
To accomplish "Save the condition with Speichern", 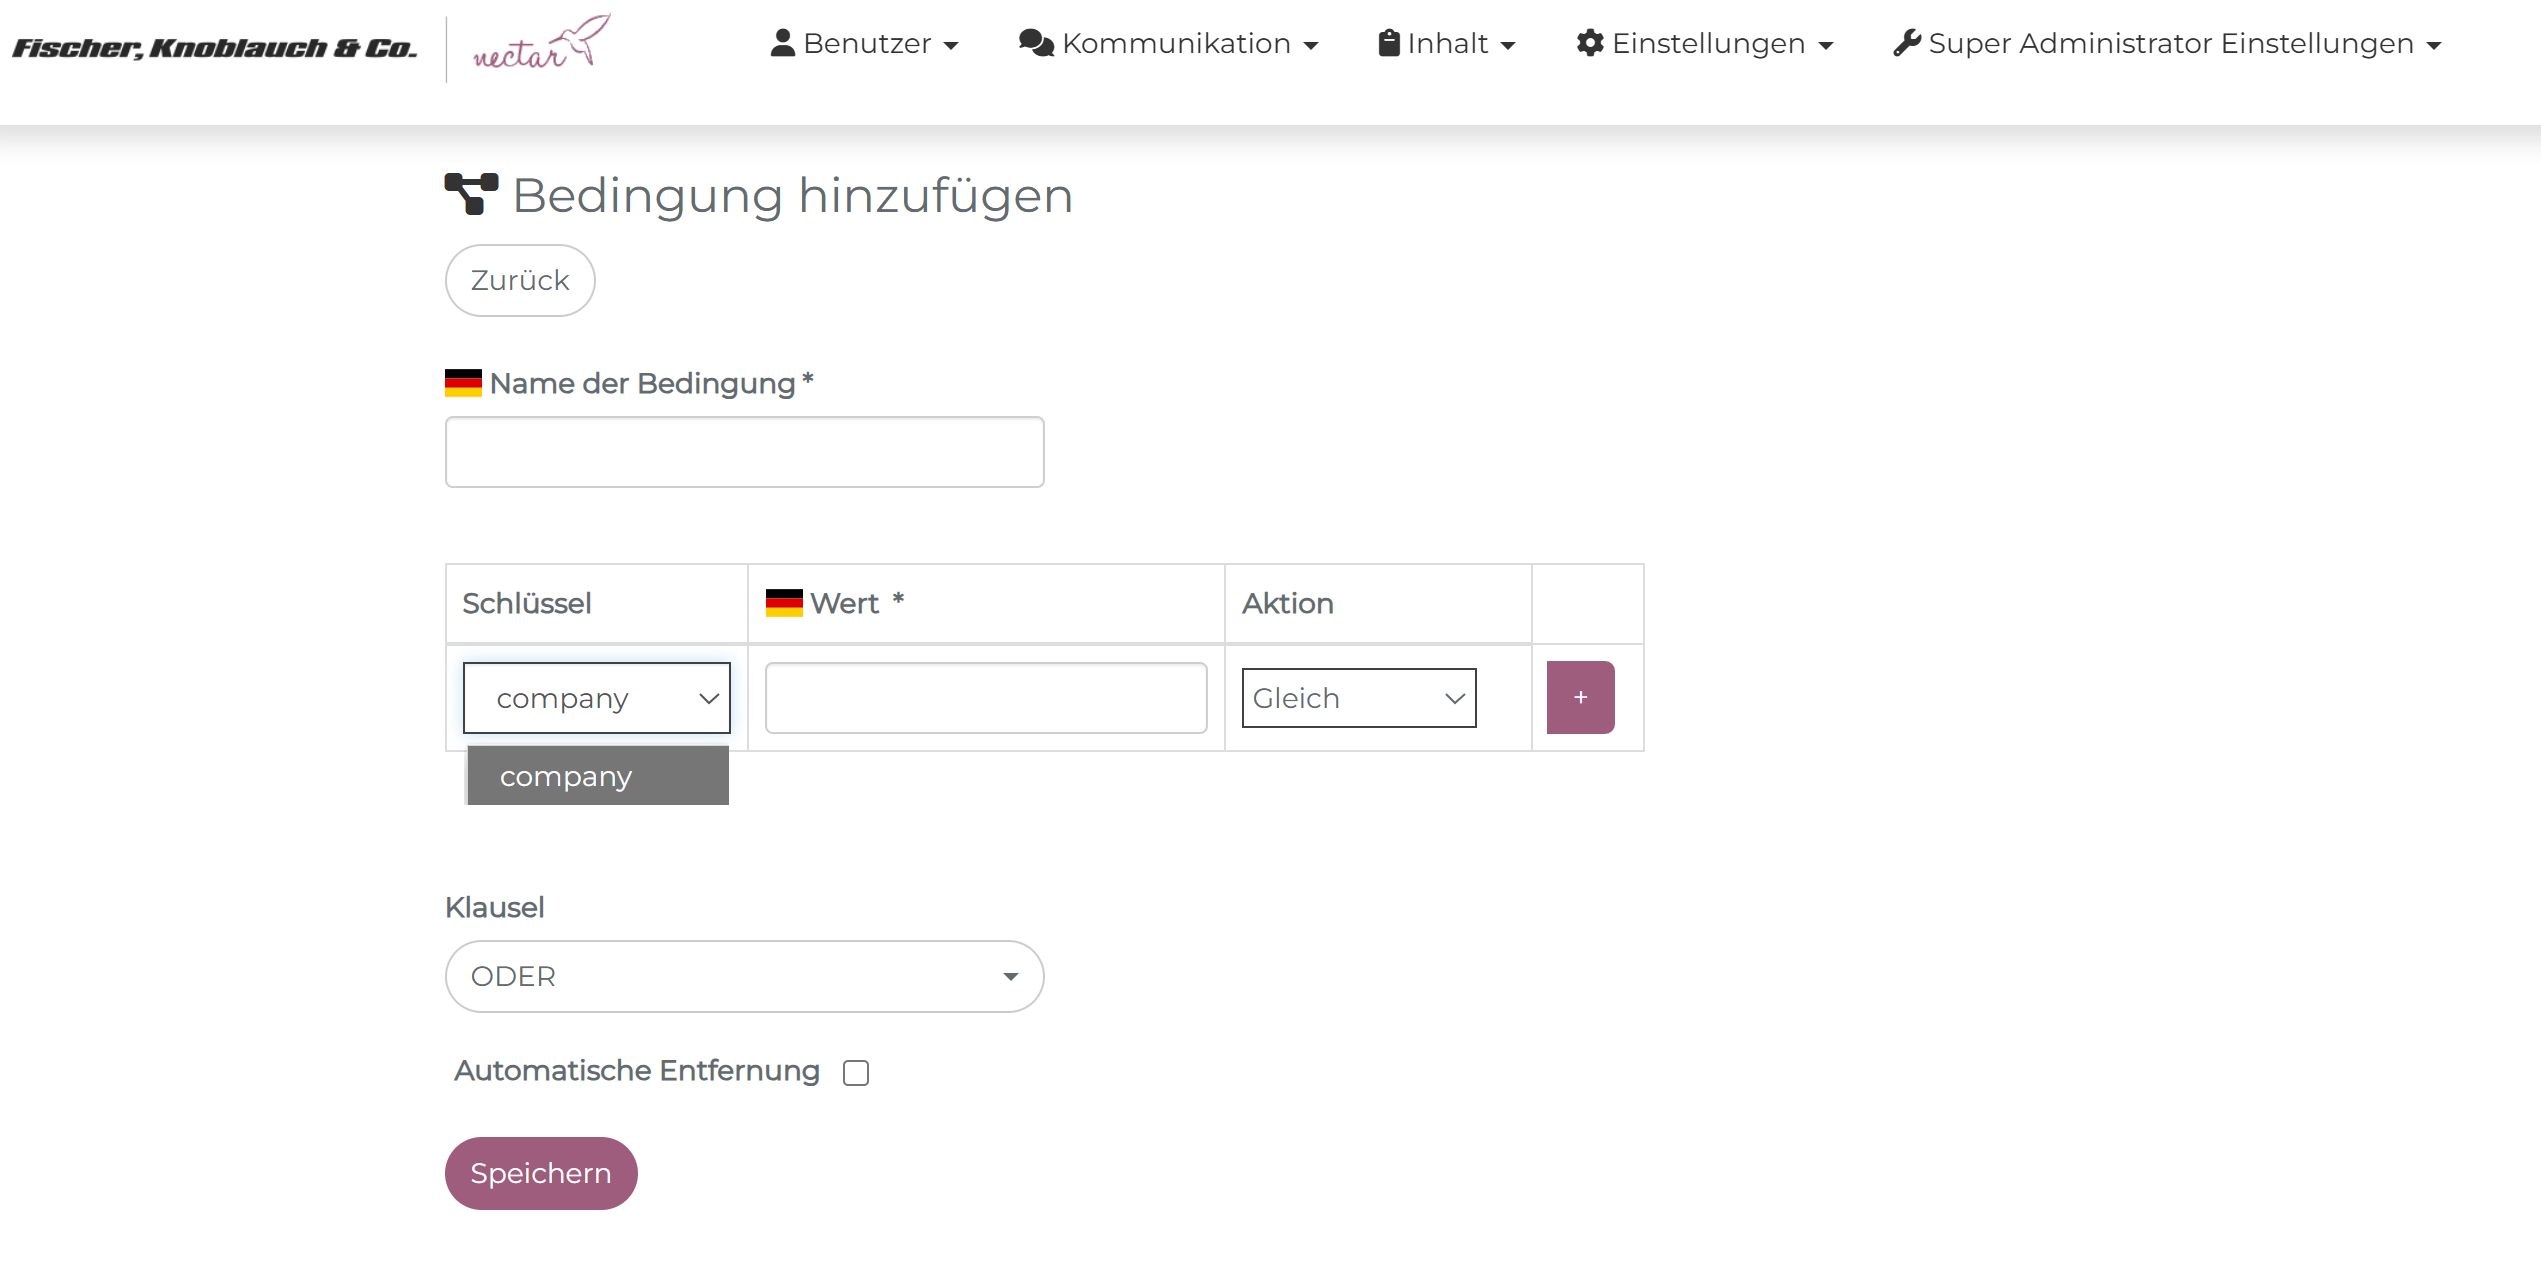I will tap(541, 1173).
